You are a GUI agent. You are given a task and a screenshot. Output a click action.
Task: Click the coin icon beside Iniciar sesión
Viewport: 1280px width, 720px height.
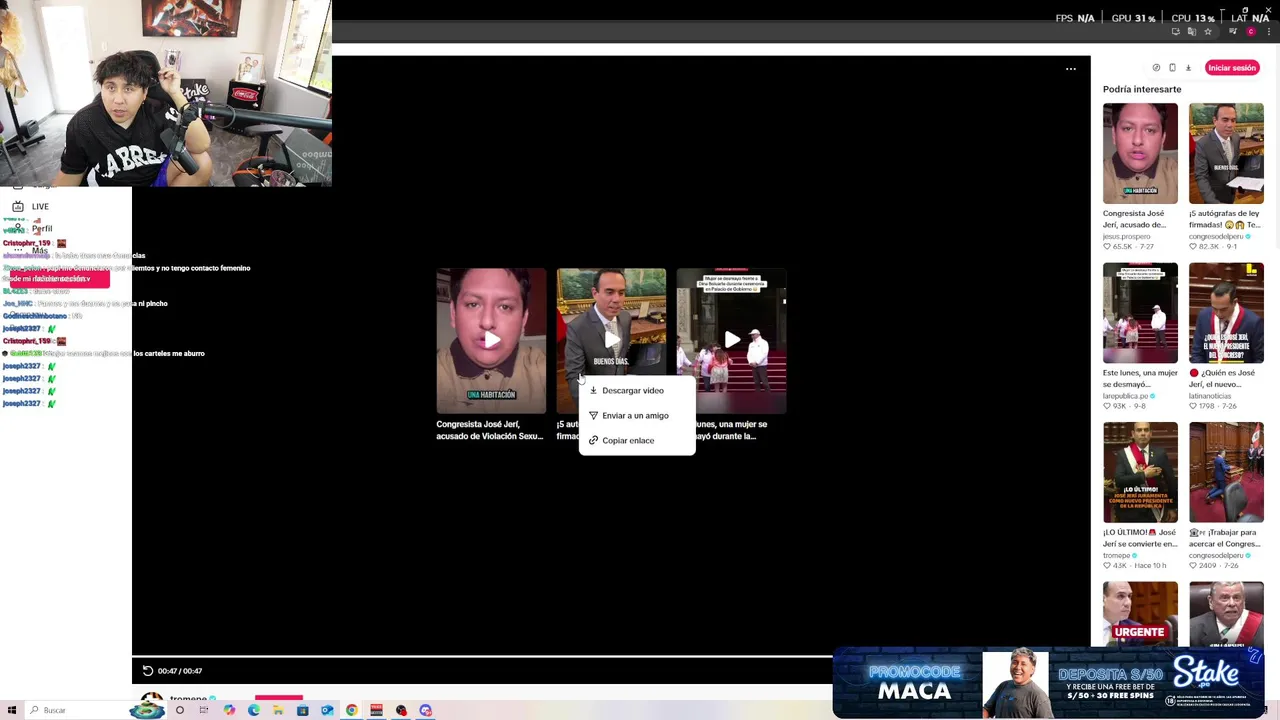coord(1156,68)
